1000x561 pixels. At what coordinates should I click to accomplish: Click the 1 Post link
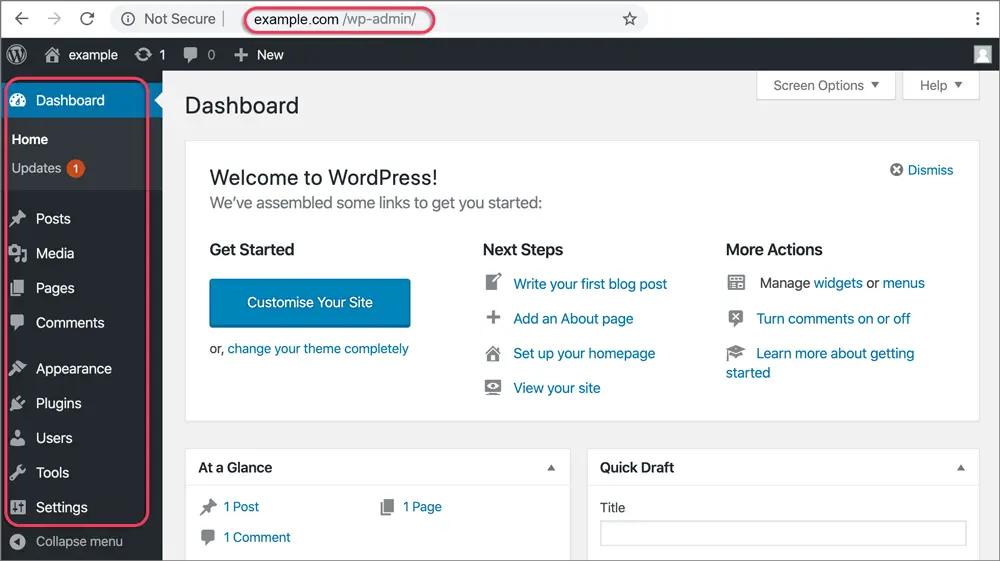click(241, 507)
